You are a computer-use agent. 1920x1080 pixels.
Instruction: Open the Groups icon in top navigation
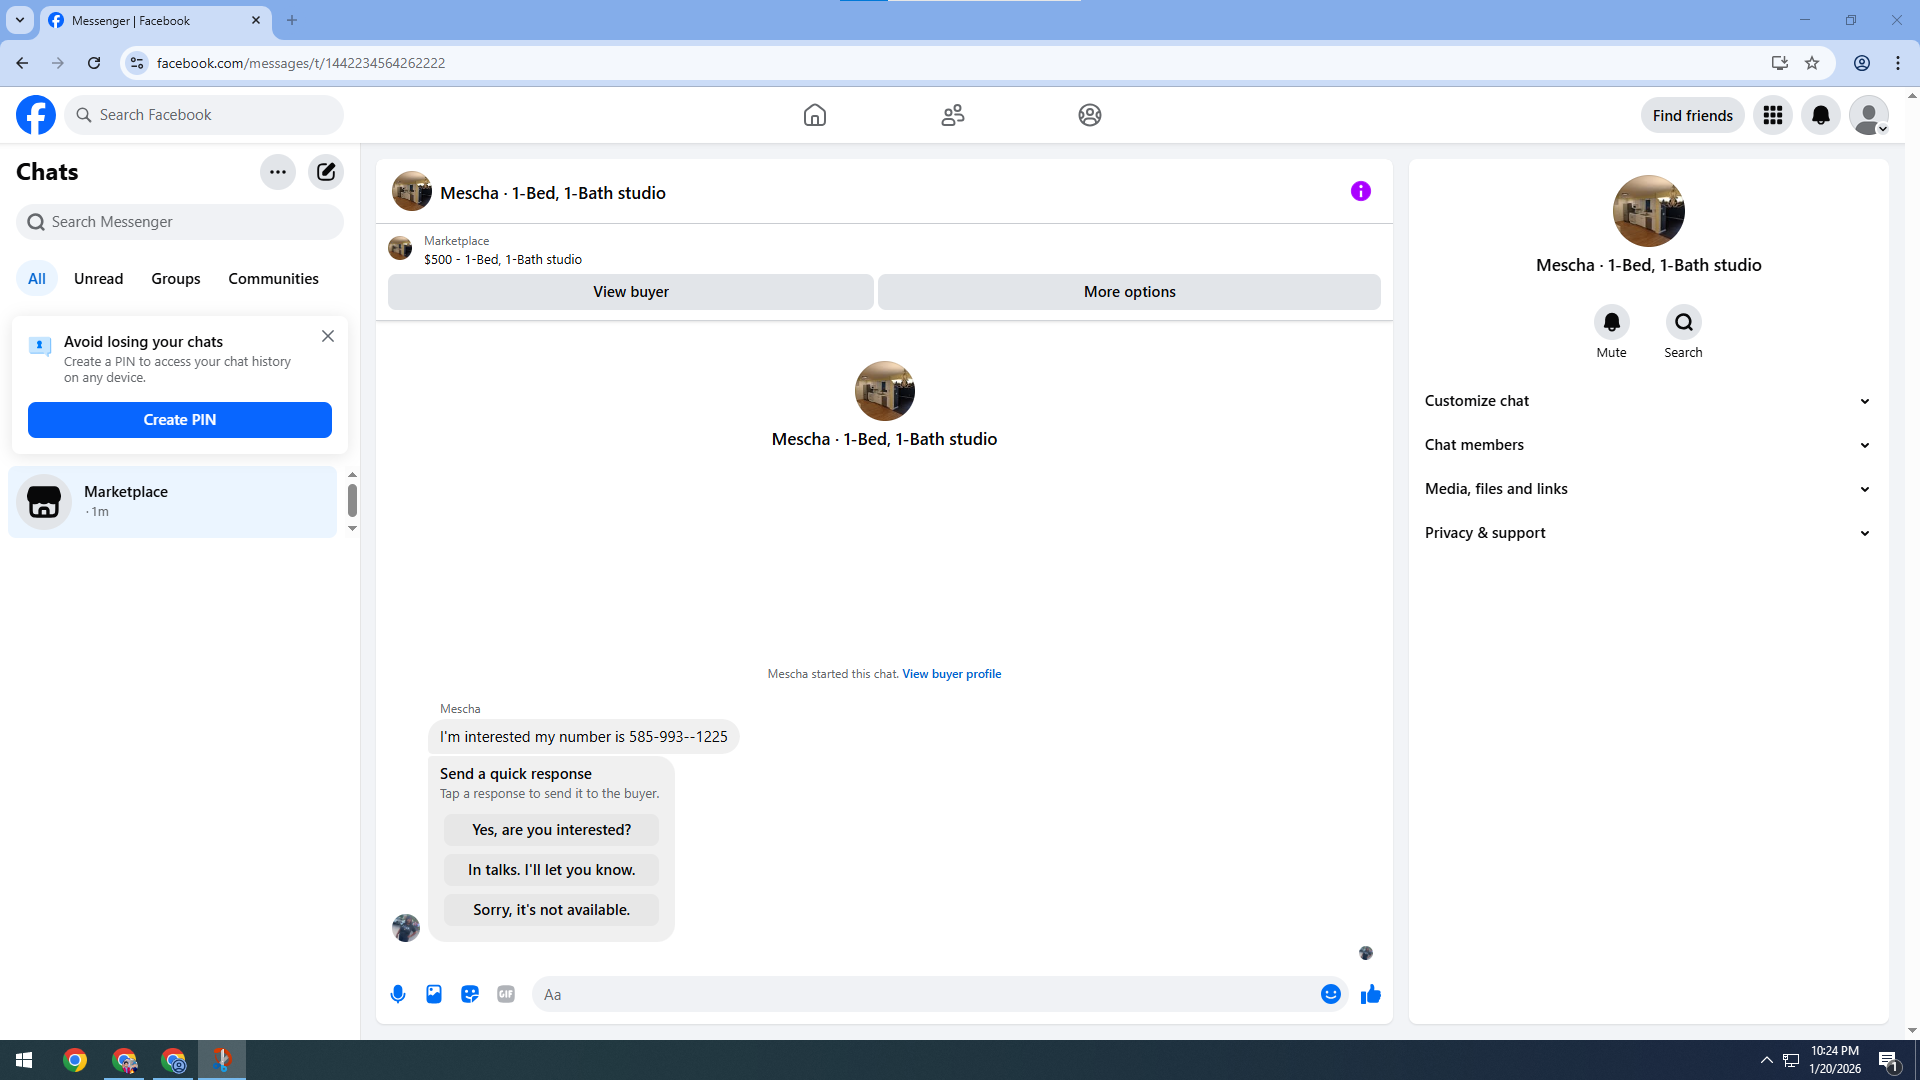click(x=1090, y=115)
